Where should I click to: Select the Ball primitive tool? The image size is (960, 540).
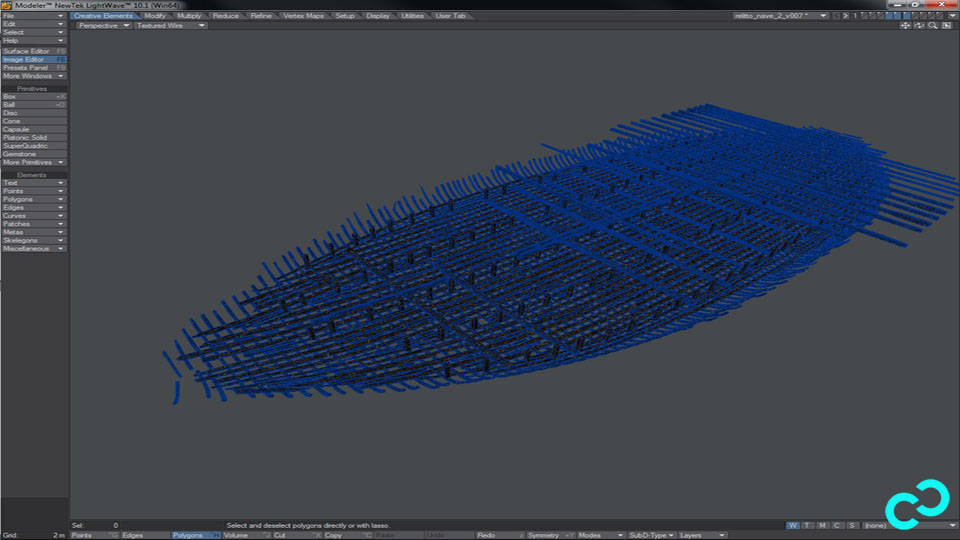pyautogui.click(x=34, y=105)
